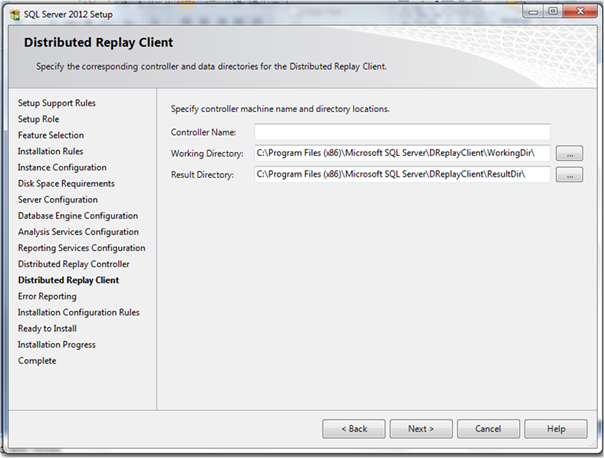Click the Result Directory label
604x458 pixels.
[202, 175]
